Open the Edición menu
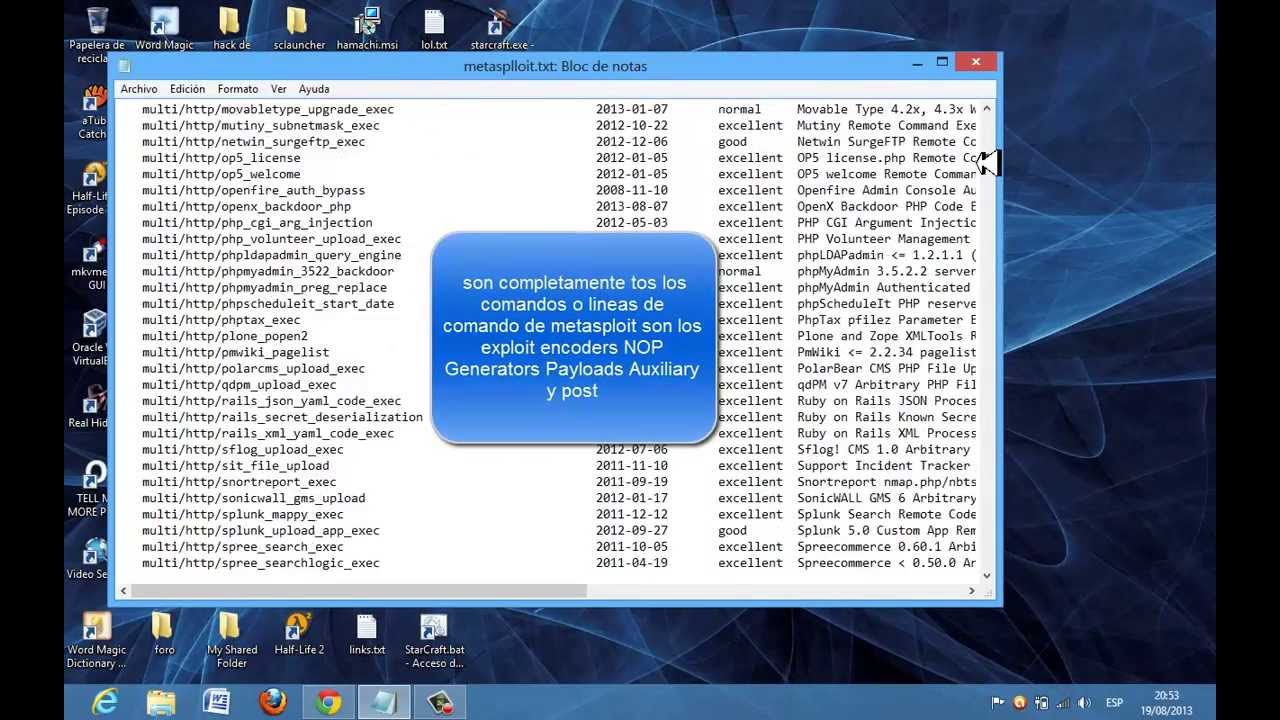The height and width of the screenshot is (720, 1280). coord(187,89)
